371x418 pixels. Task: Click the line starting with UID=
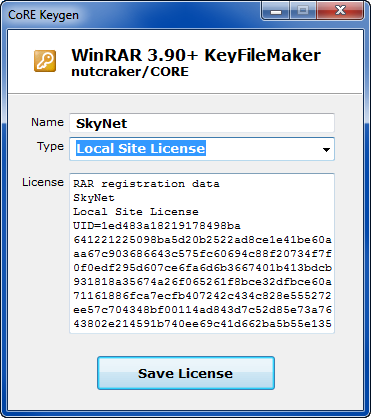coord(157,226)
